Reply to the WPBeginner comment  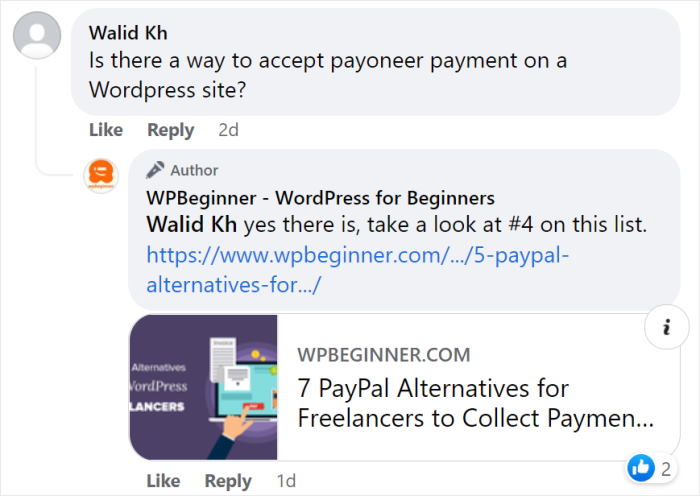tap(228, 481)
